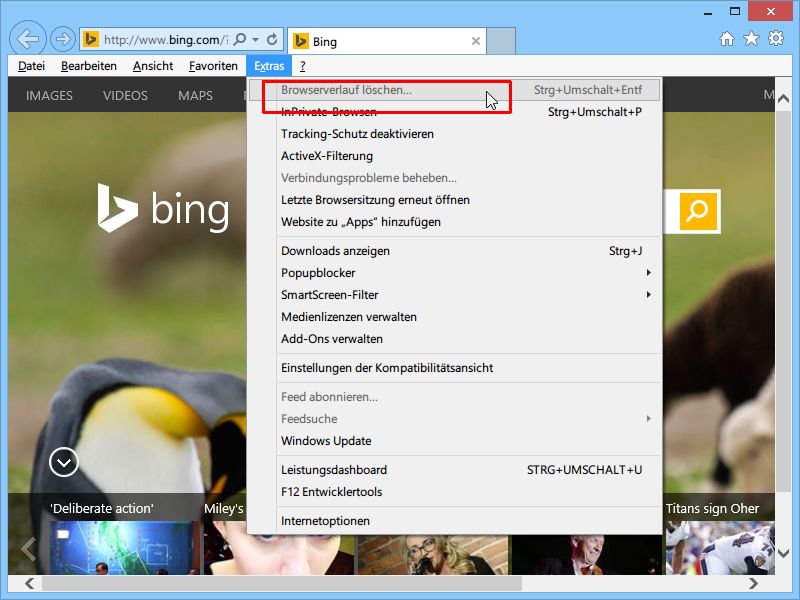The height and width of the screenshot is (600, 800).
Task: Click the Bing logo
Action: (163, 208)
